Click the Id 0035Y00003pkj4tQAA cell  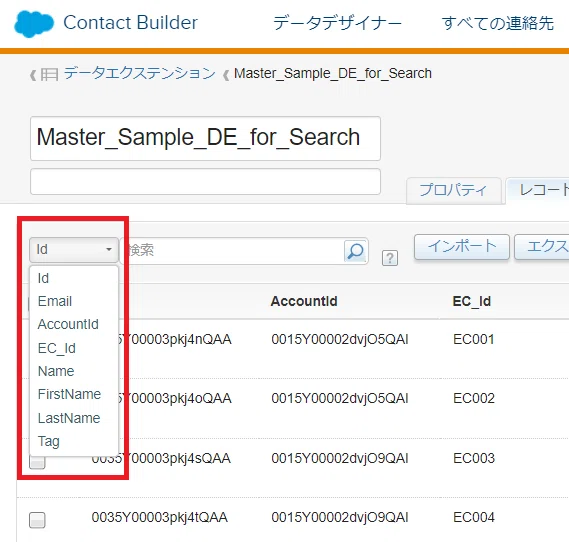[159, 517]
